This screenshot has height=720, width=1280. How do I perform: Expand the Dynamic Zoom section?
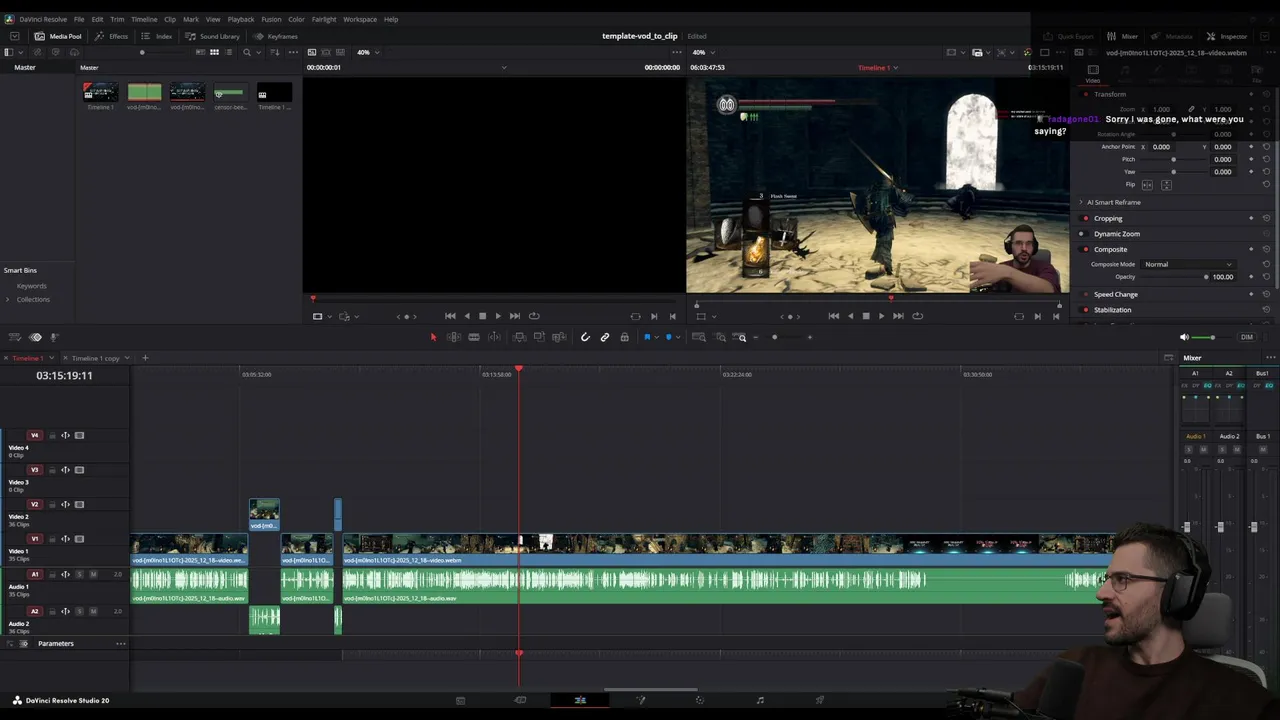tap(1117, 234)
